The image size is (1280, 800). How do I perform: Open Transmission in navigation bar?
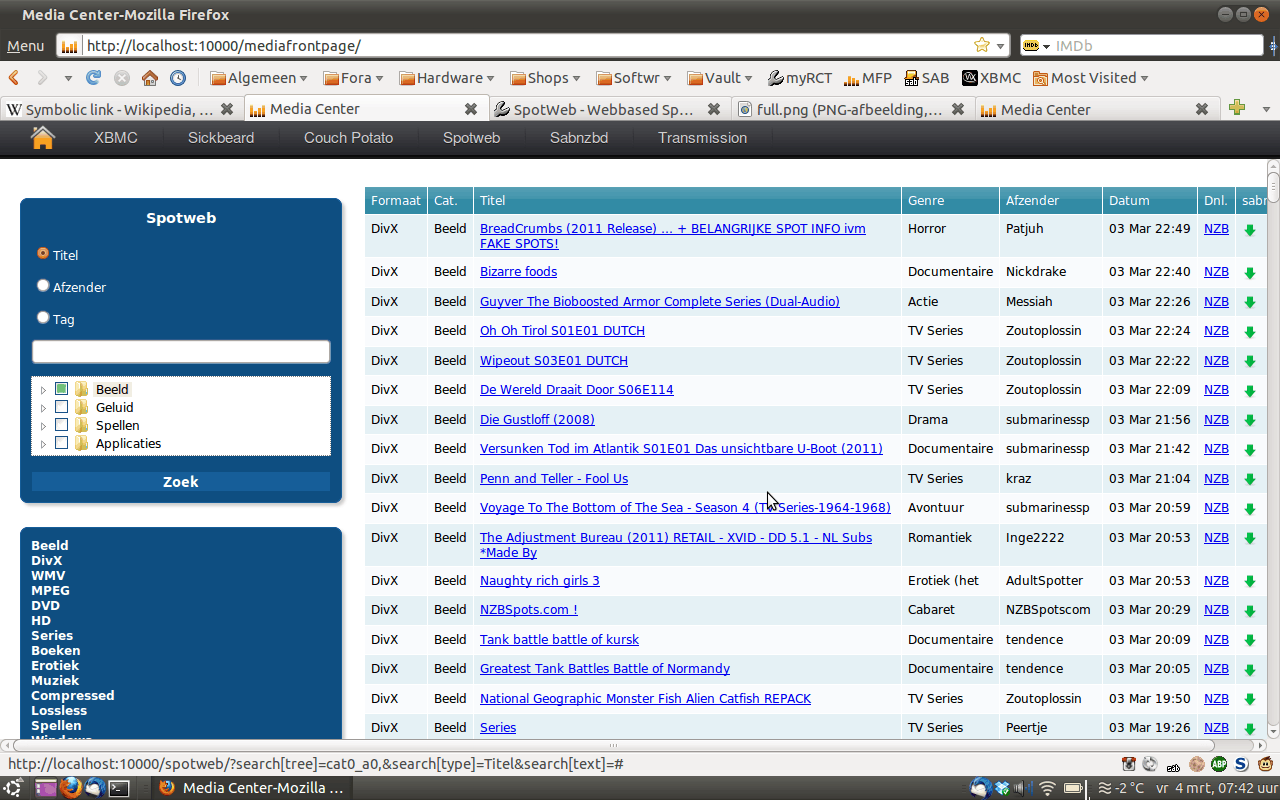coord(702,138)
